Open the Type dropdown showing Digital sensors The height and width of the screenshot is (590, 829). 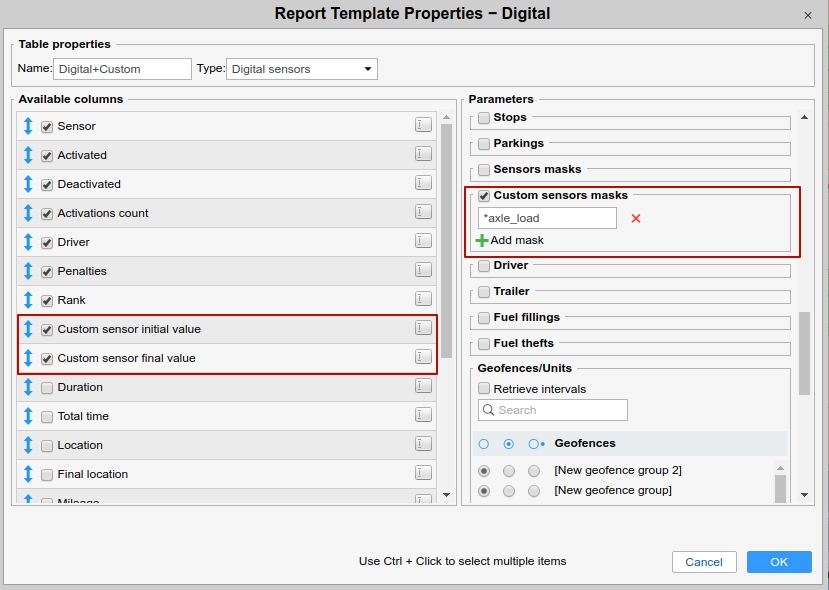click(x=301, y=69)
